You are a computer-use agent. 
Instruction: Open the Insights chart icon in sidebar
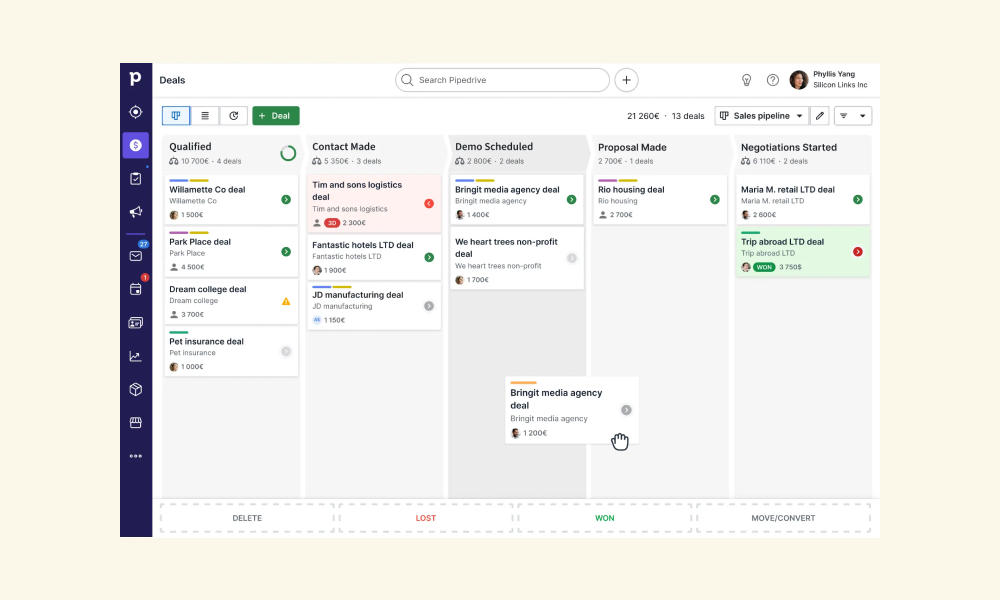click(x=135, y=356)
